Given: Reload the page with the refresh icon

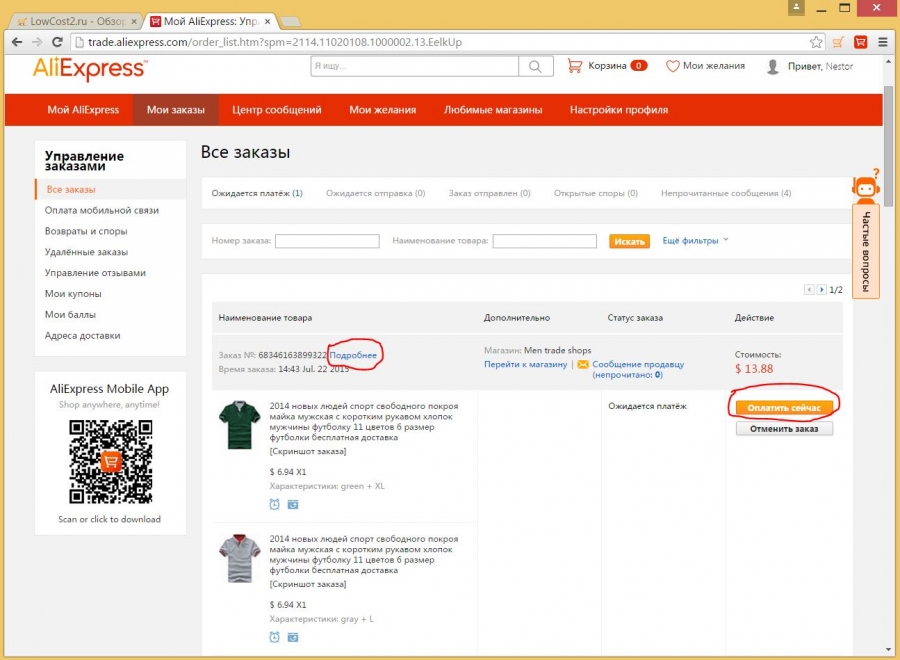Looking at the screenshot, I should pos(57,42).
